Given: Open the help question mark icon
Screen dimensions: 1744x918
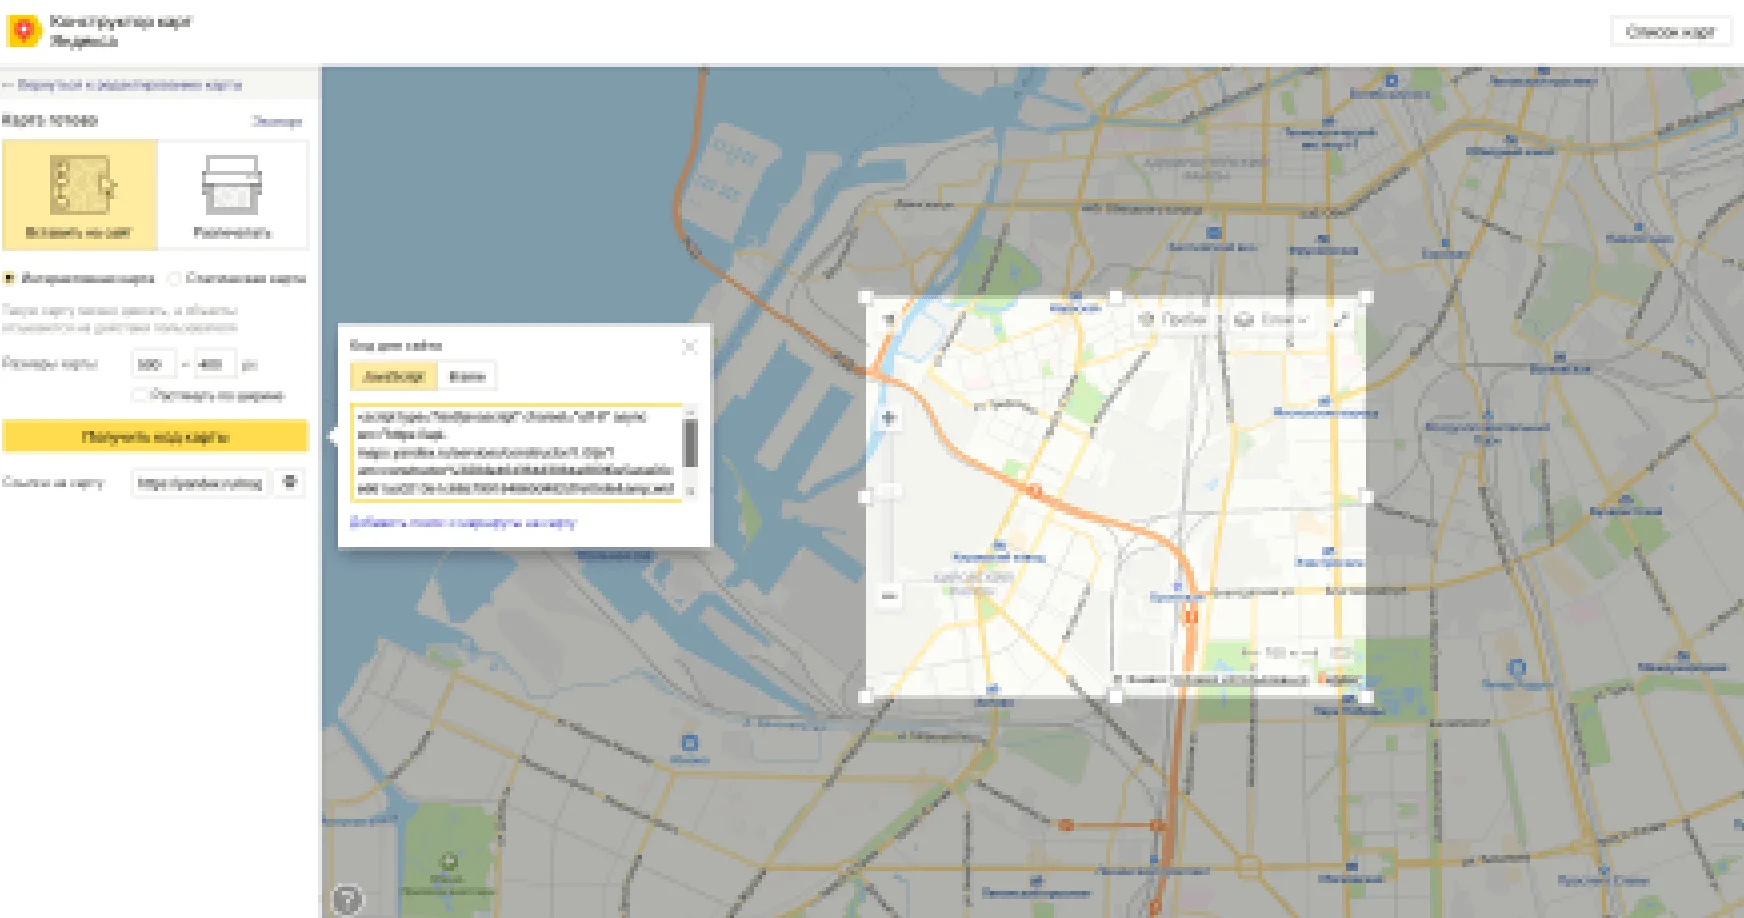Looking at the screenshot, I should (347, 899).
